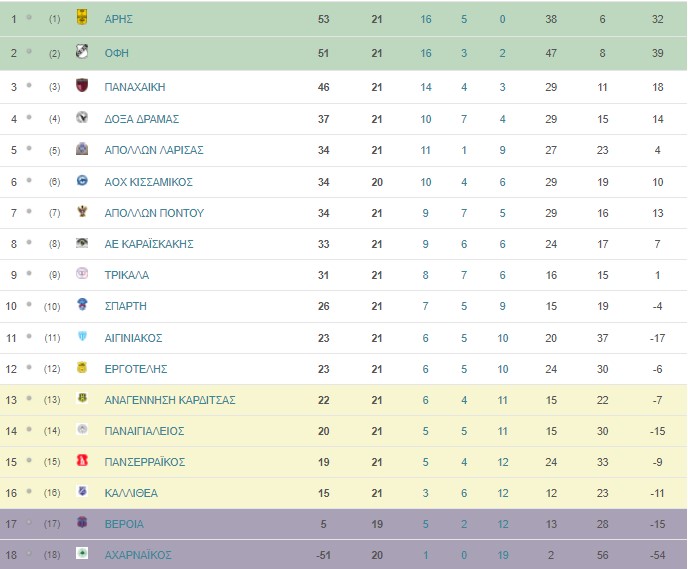Open the ΑΠΟΛΛΩΝ ΛΑΡΙΣΑΣ team page
The image size is (688, 569).
[154, 150]
